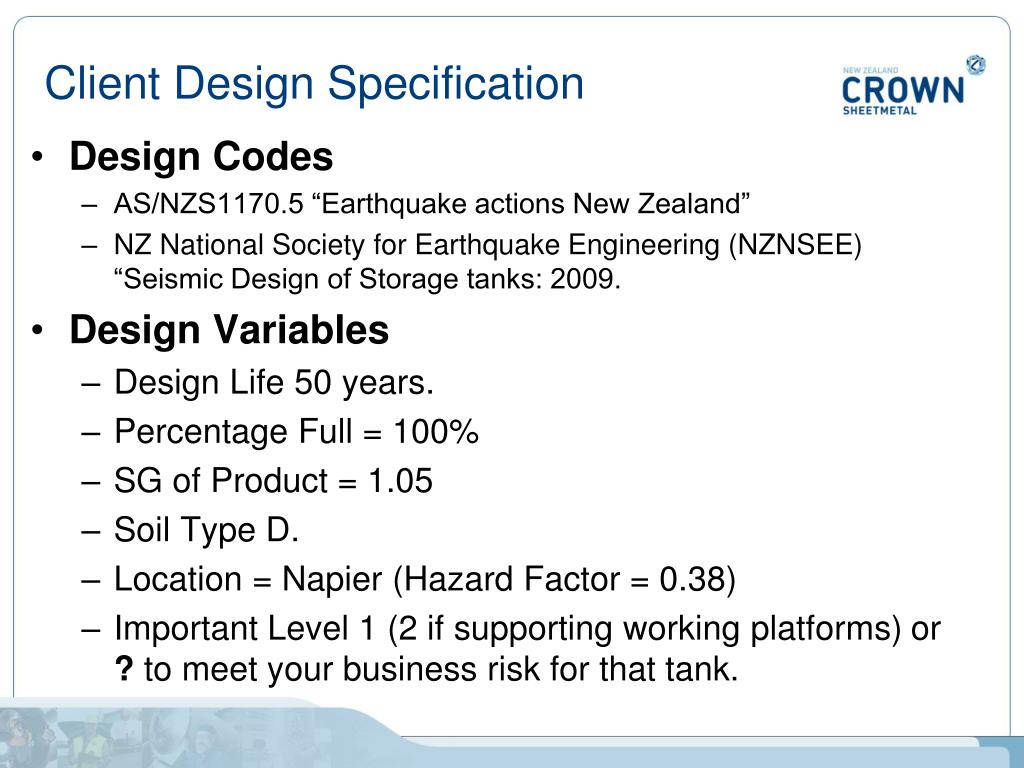Click the 'Storage tanks: 2009' text

[x=490, y=279]
